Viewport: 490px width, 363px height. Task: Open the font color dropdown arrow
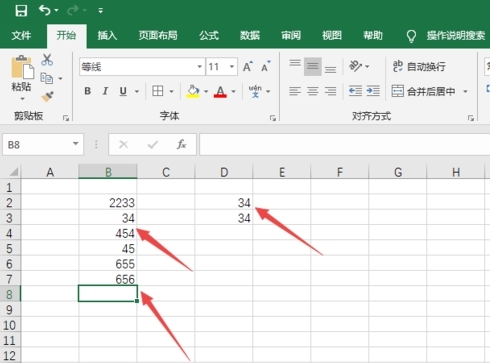pos(233,91)
